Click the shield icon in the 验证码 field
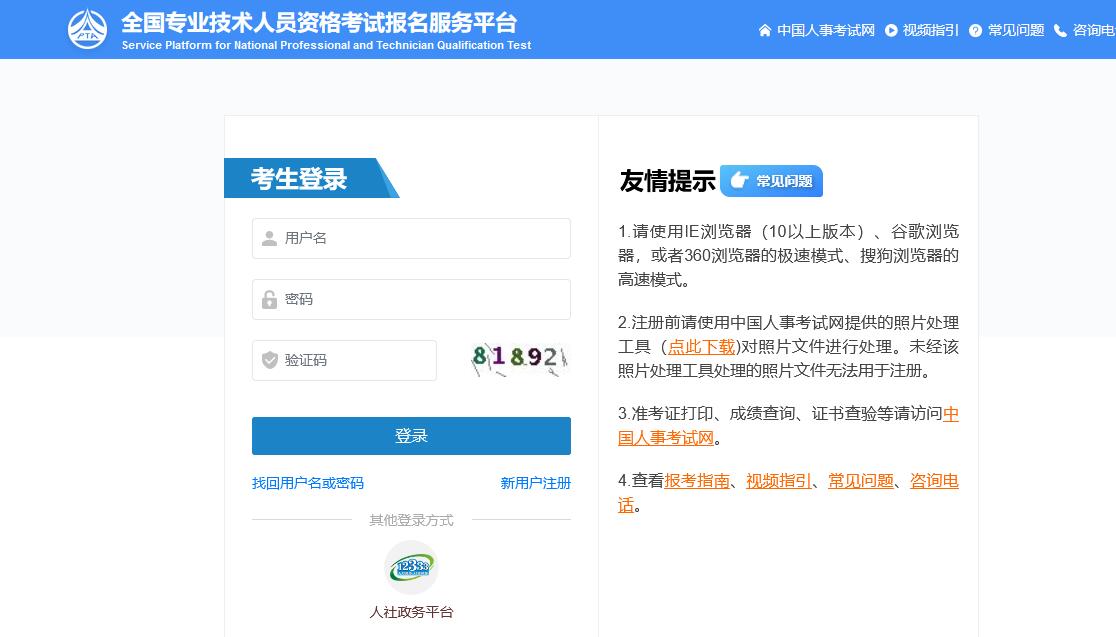Screen dimensions: 1116x637 click(269, 360)
